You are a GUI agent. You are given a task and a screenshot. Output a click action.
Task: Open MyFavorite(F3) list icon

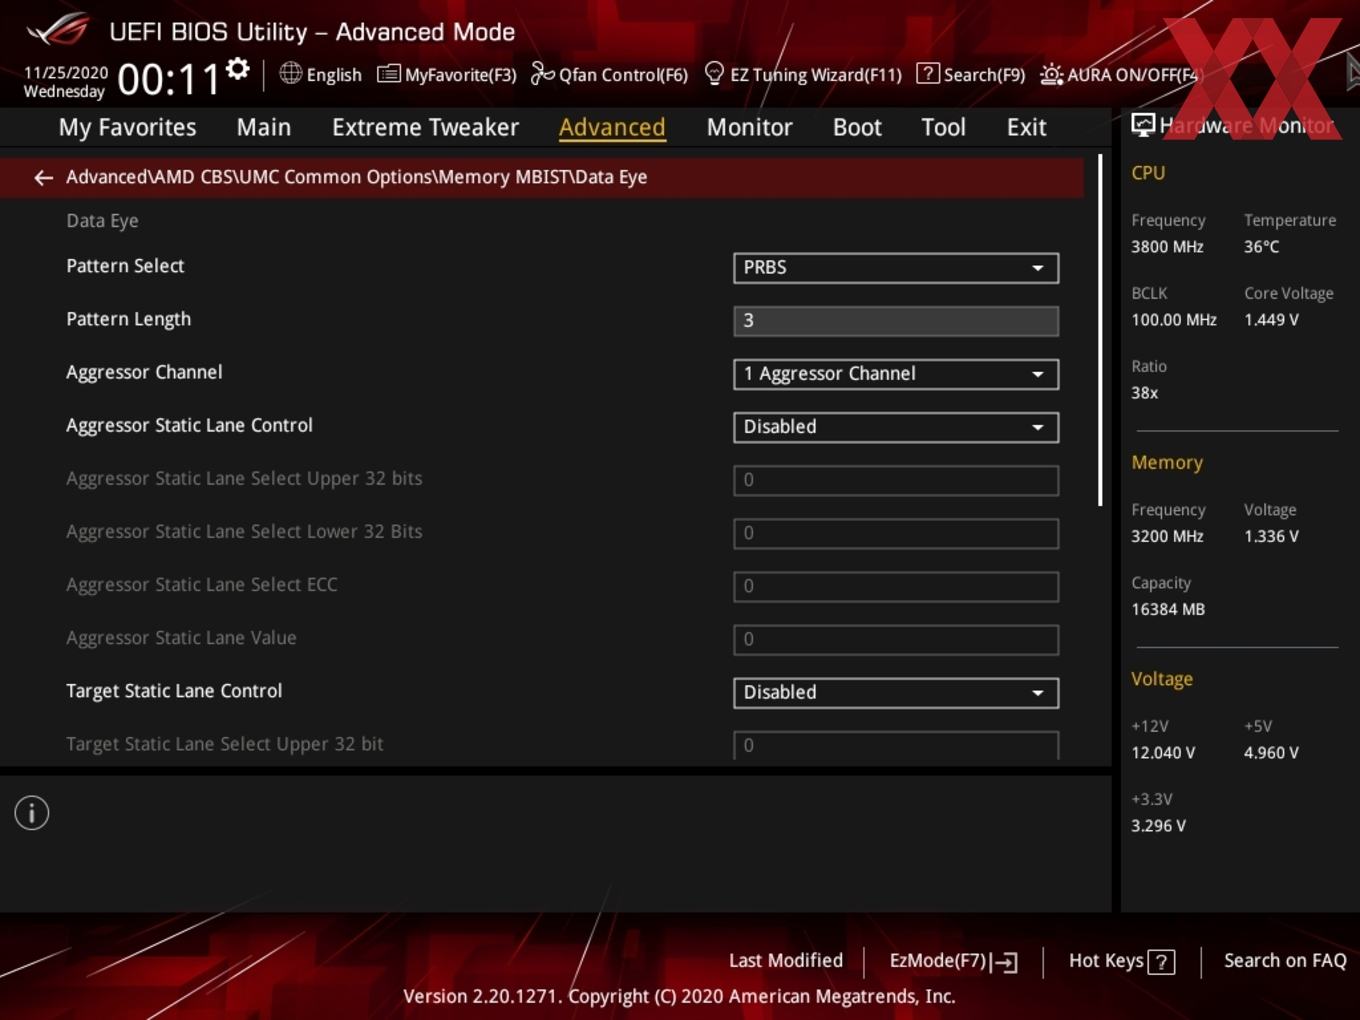[388, 74]
